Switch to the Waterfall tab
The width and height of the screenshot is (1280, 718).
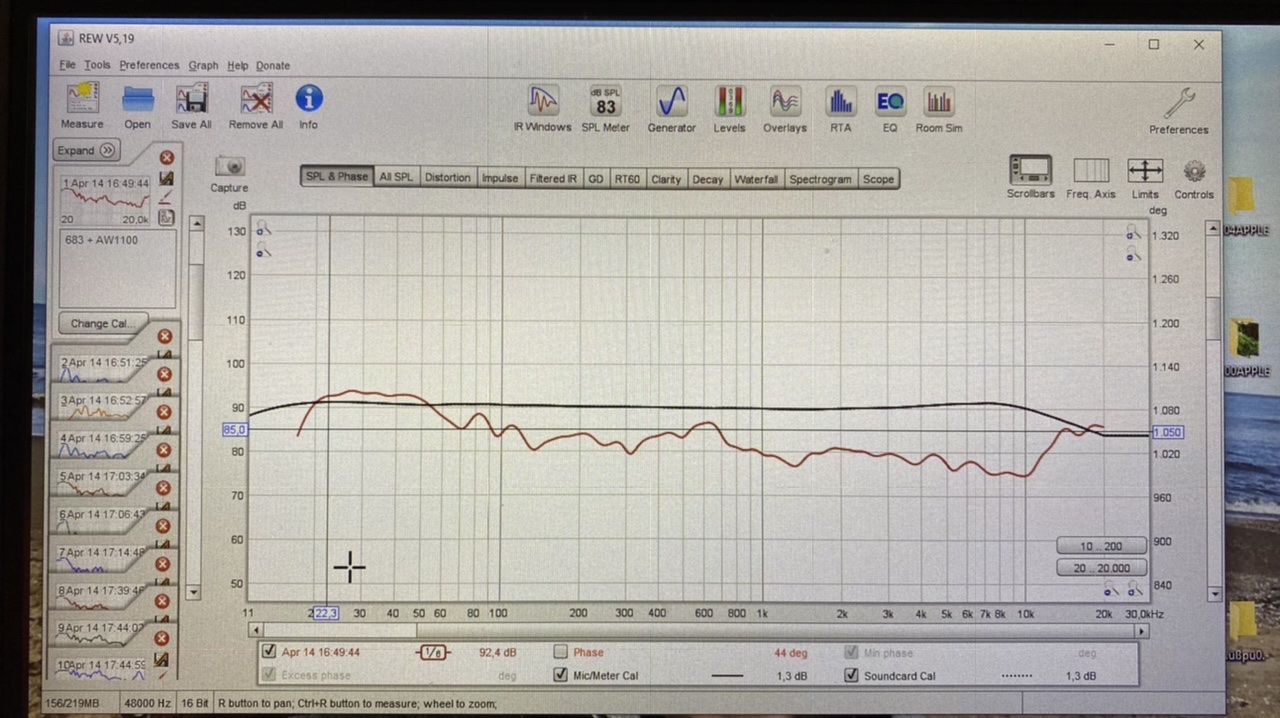(x=756, y=178)
